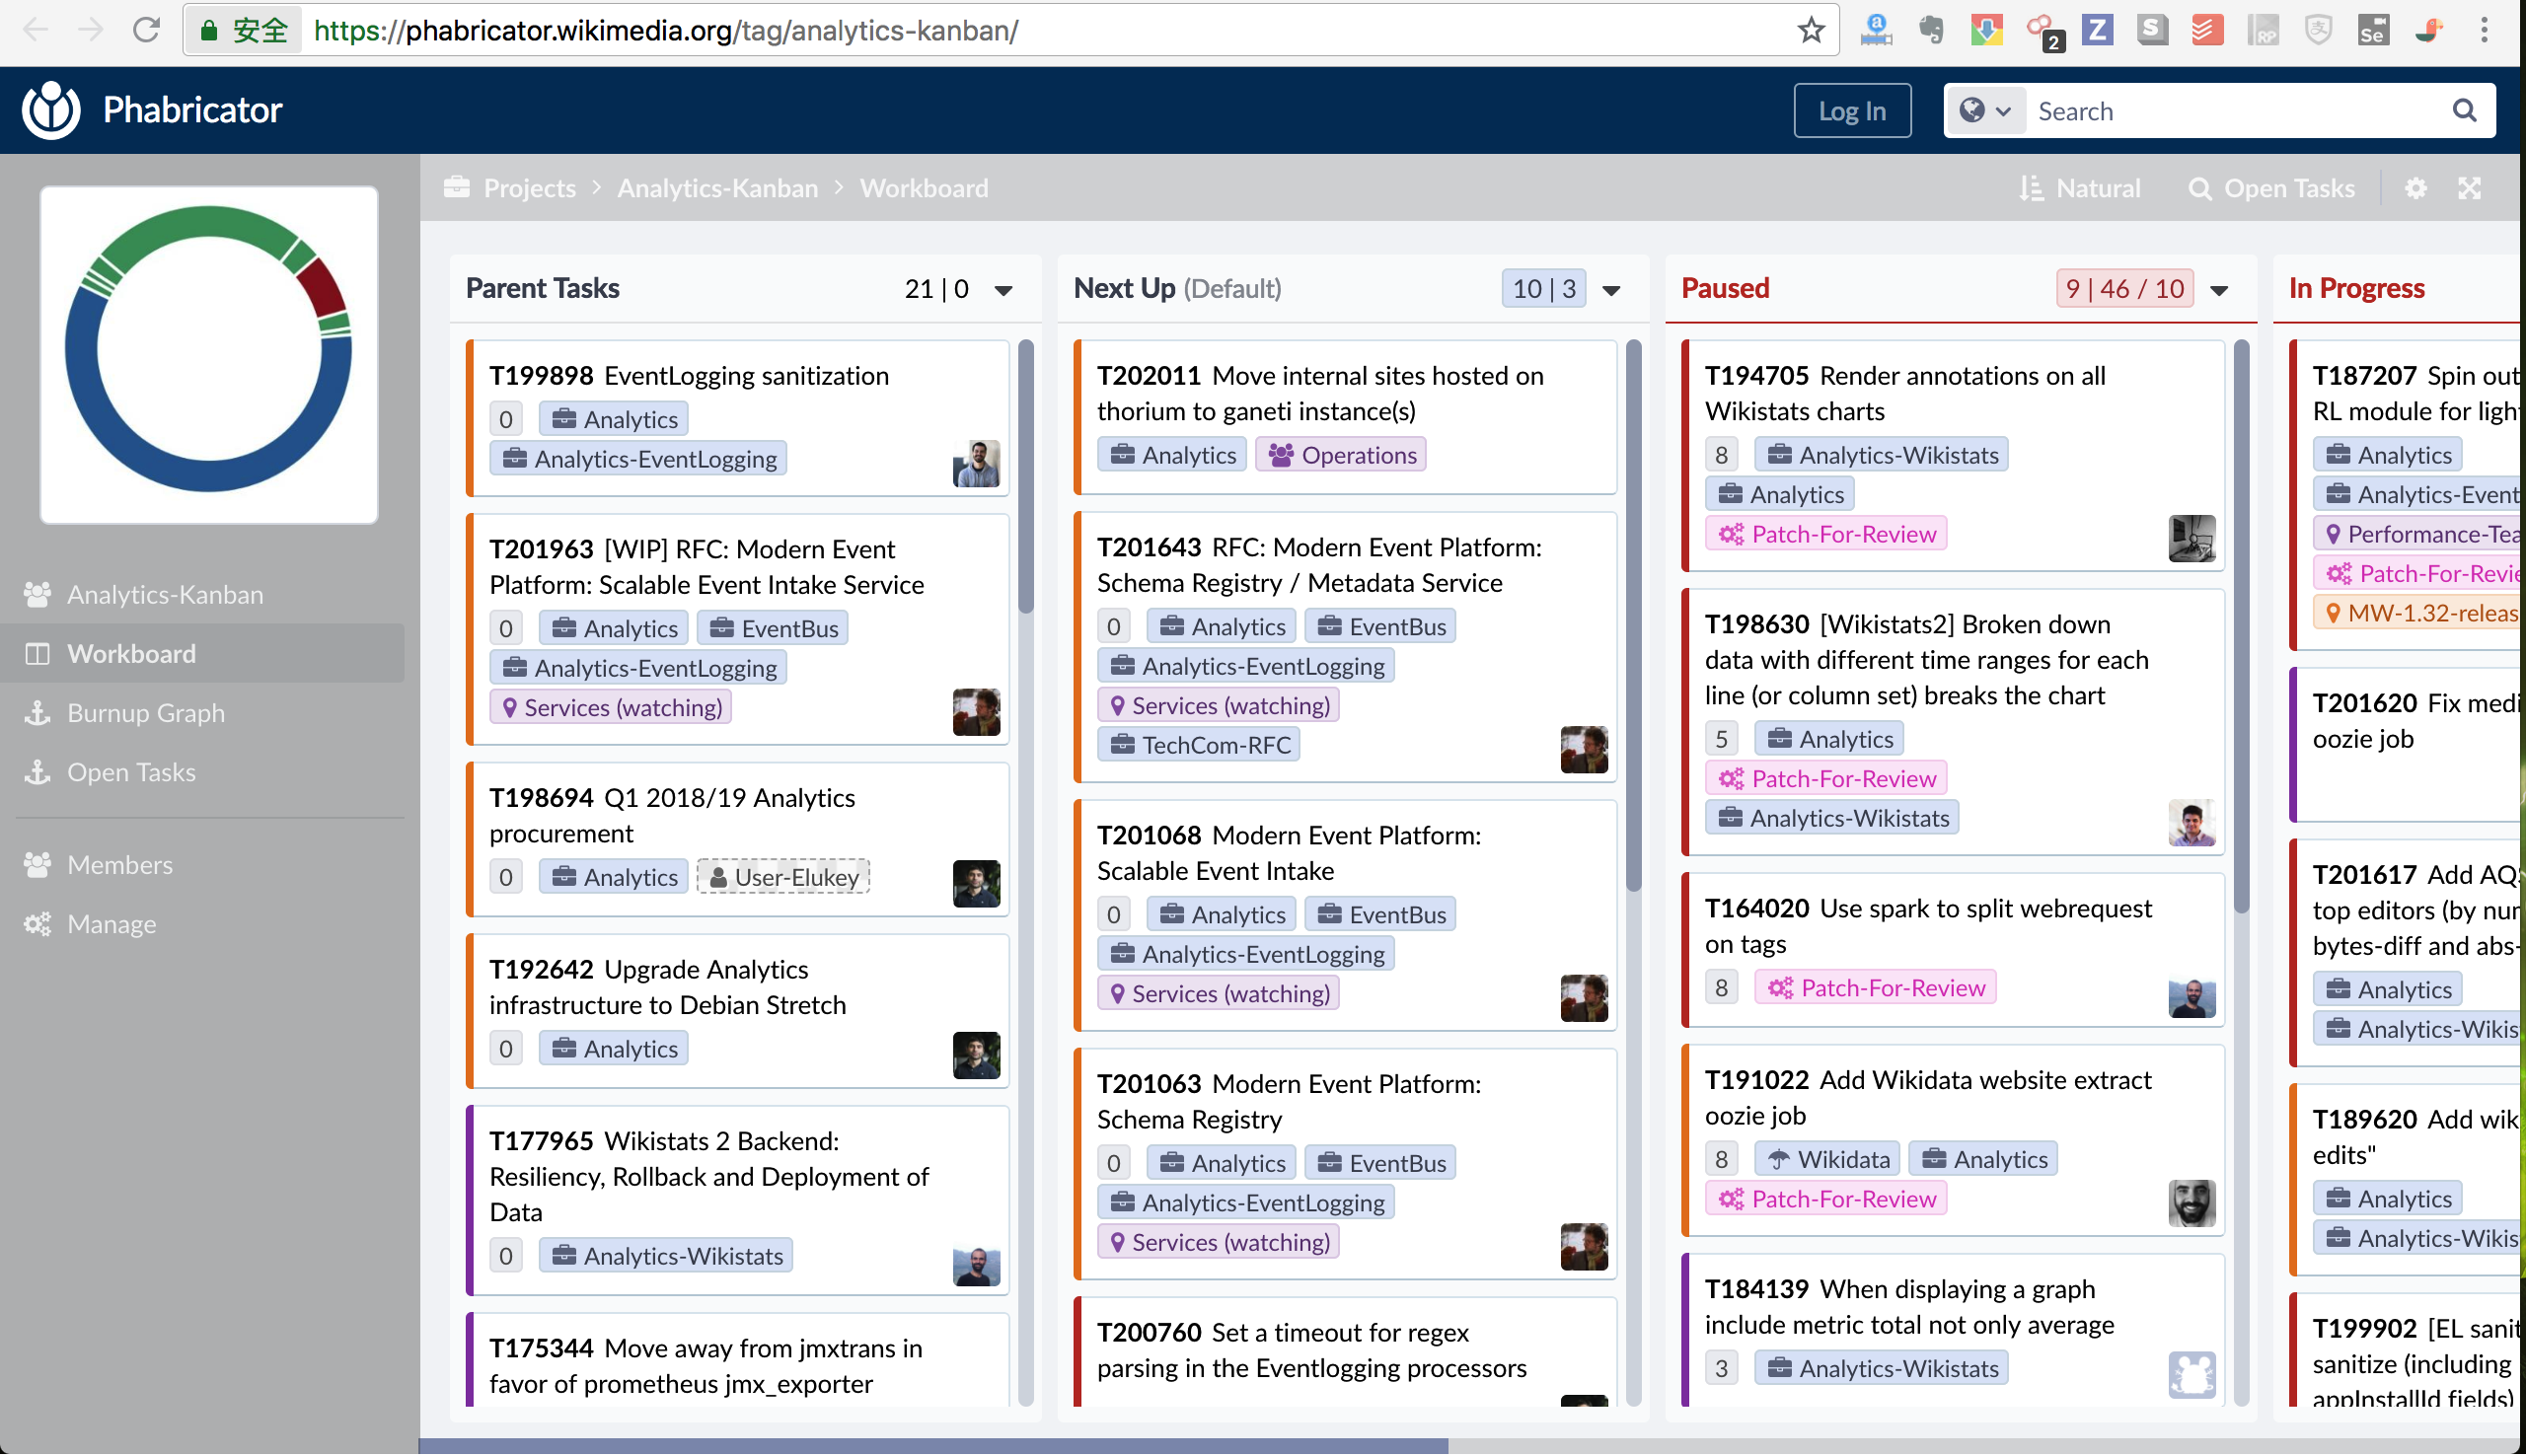Expand the Paused column menu
The height and width of the screenshot is (1456, 2526).
(x=2219, y=290)
